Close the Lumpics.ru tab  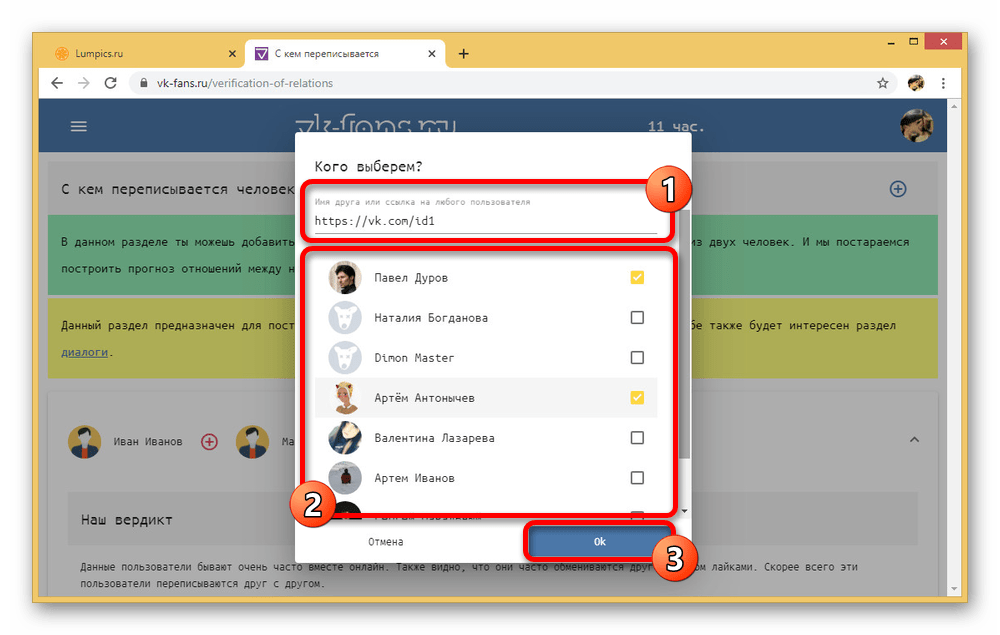point(232,54)
